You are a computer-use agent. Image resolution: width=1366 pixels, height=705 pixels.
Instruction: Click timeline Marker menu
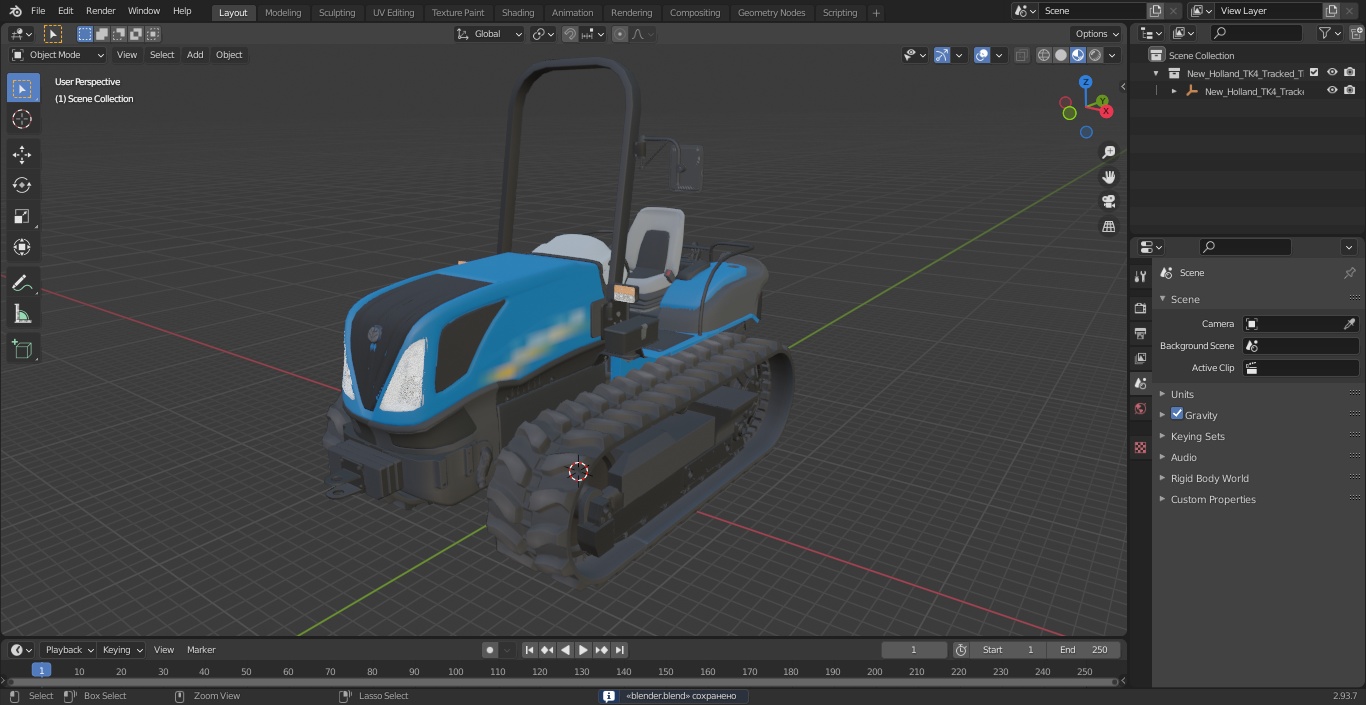201,650
